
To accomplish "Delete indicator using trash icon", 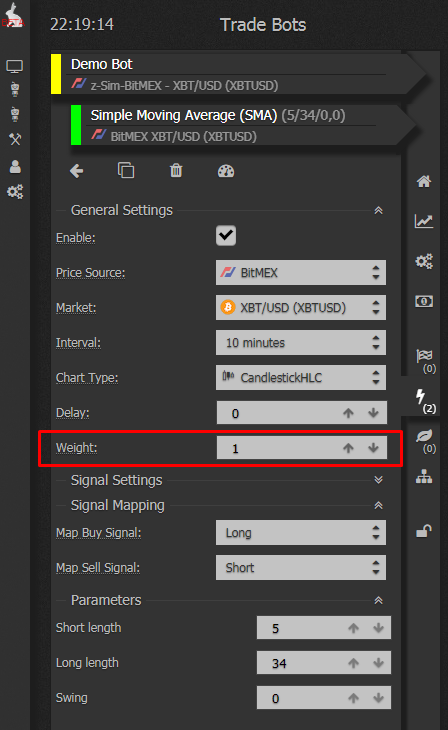I will (176, 170).
